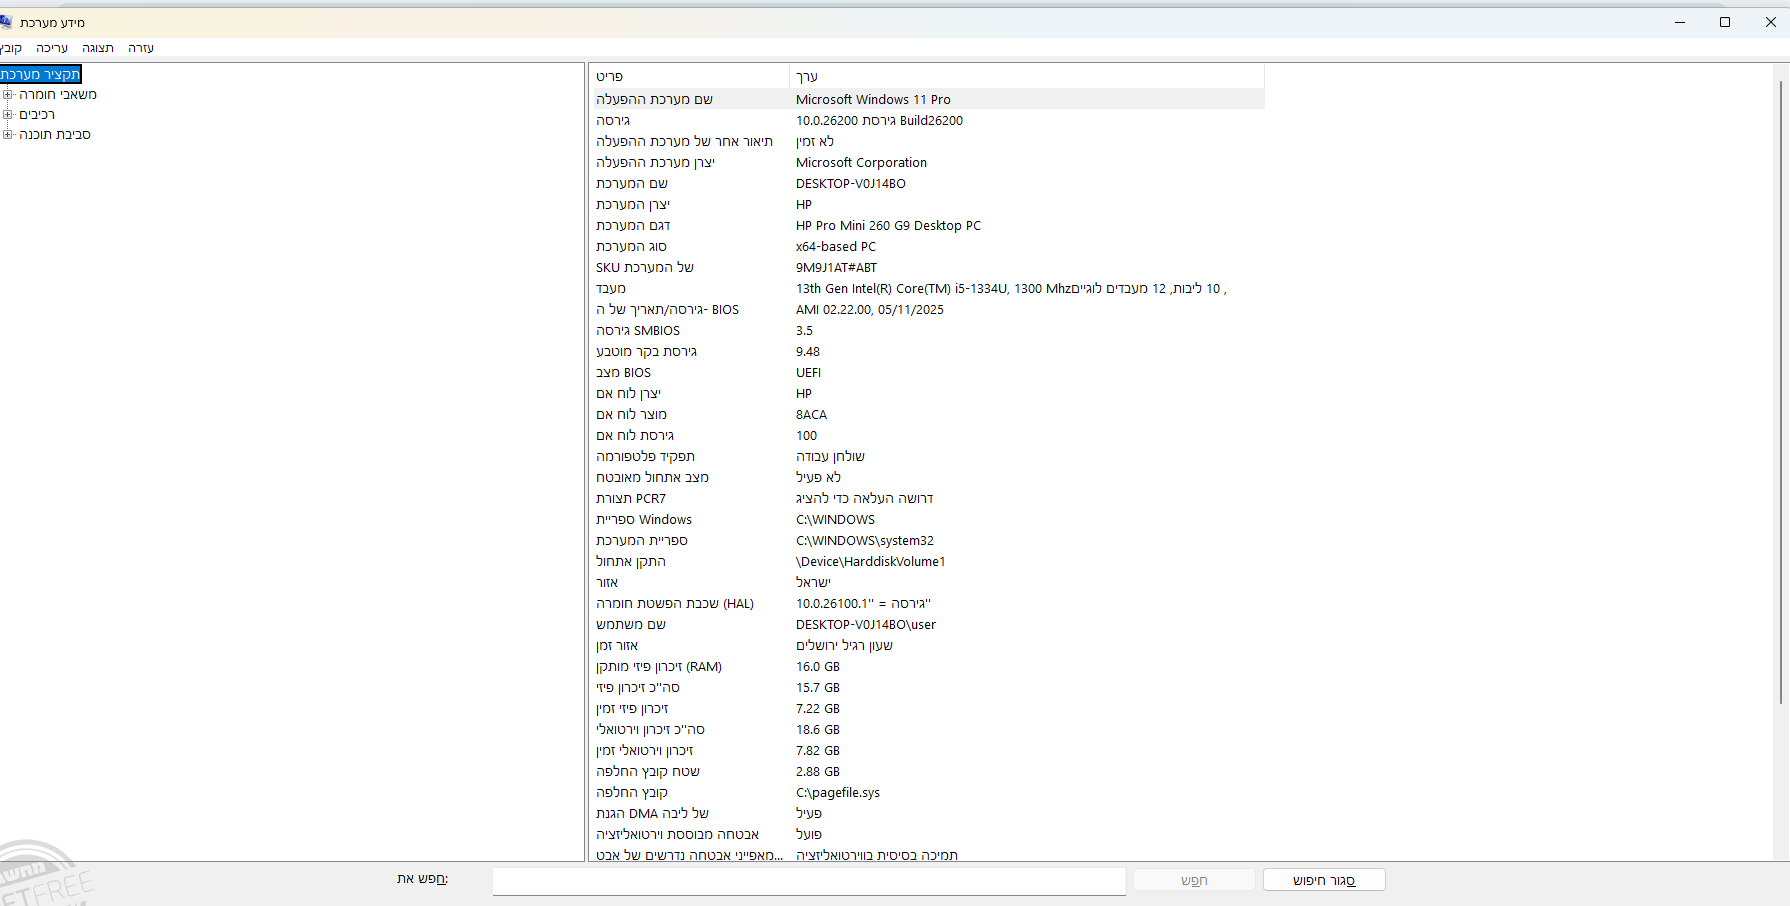Expand the משאבי חומרה tree node
This screenshot has width=1790, height=906.
[8, 94]
